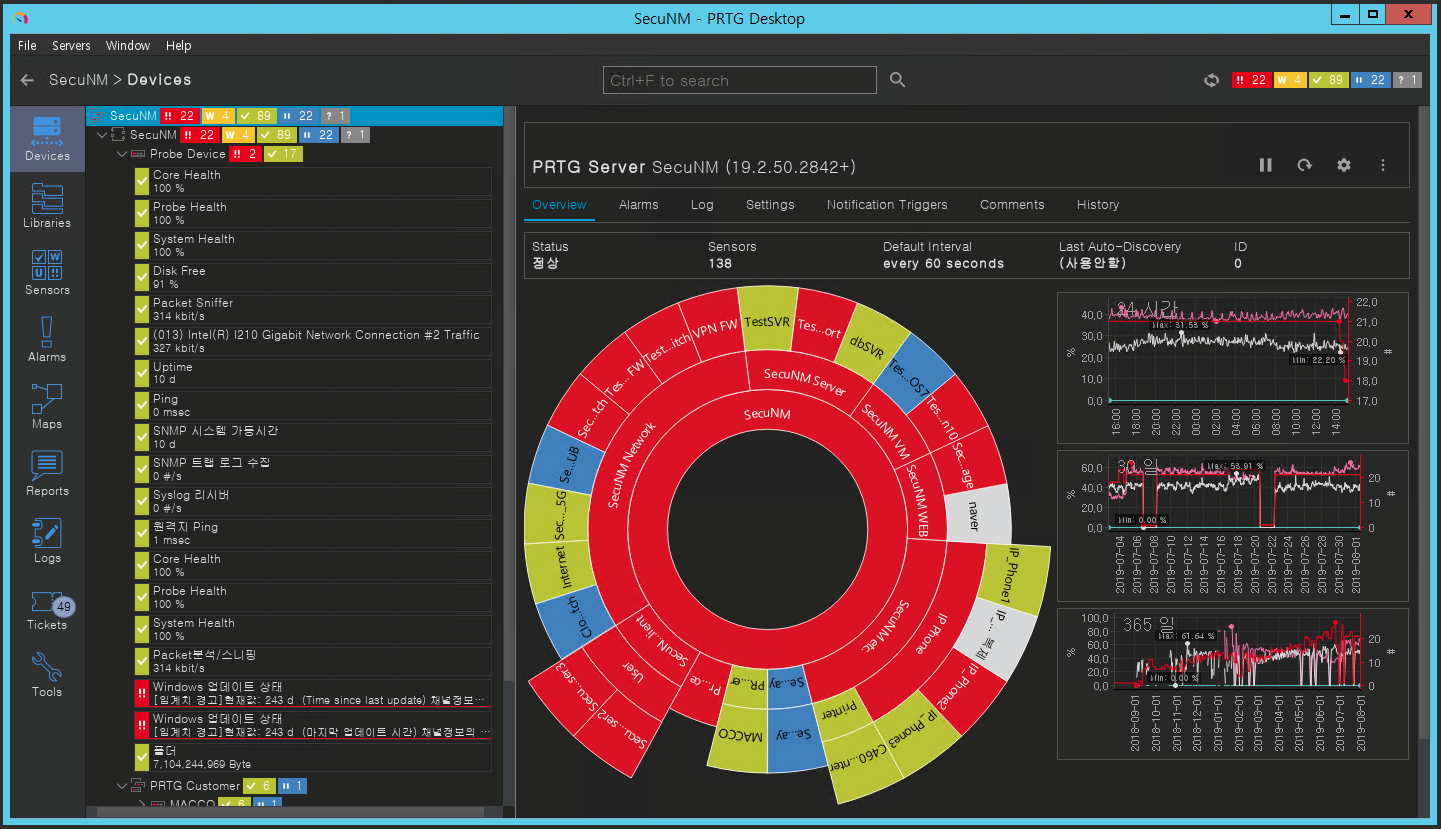Click the Disk Free sensor status icon
Screen dimensions: 1441x829
point(142,277)
